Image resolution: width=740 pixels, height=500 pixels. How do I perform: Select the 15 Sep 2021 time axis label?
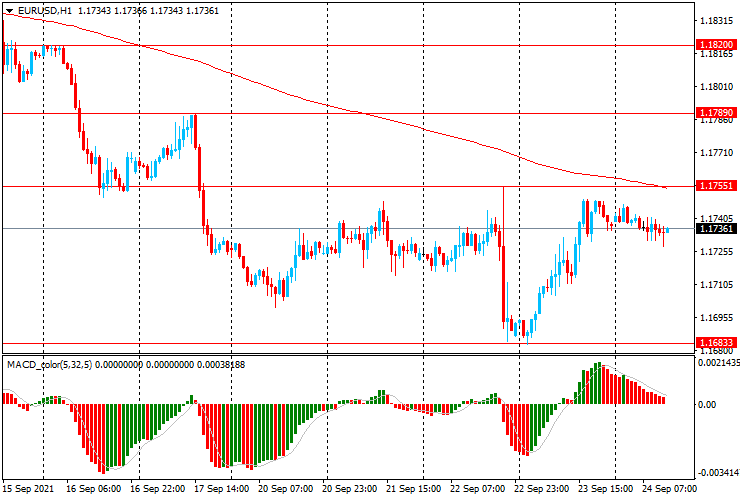pyautogui.click(x=28, y=489)
